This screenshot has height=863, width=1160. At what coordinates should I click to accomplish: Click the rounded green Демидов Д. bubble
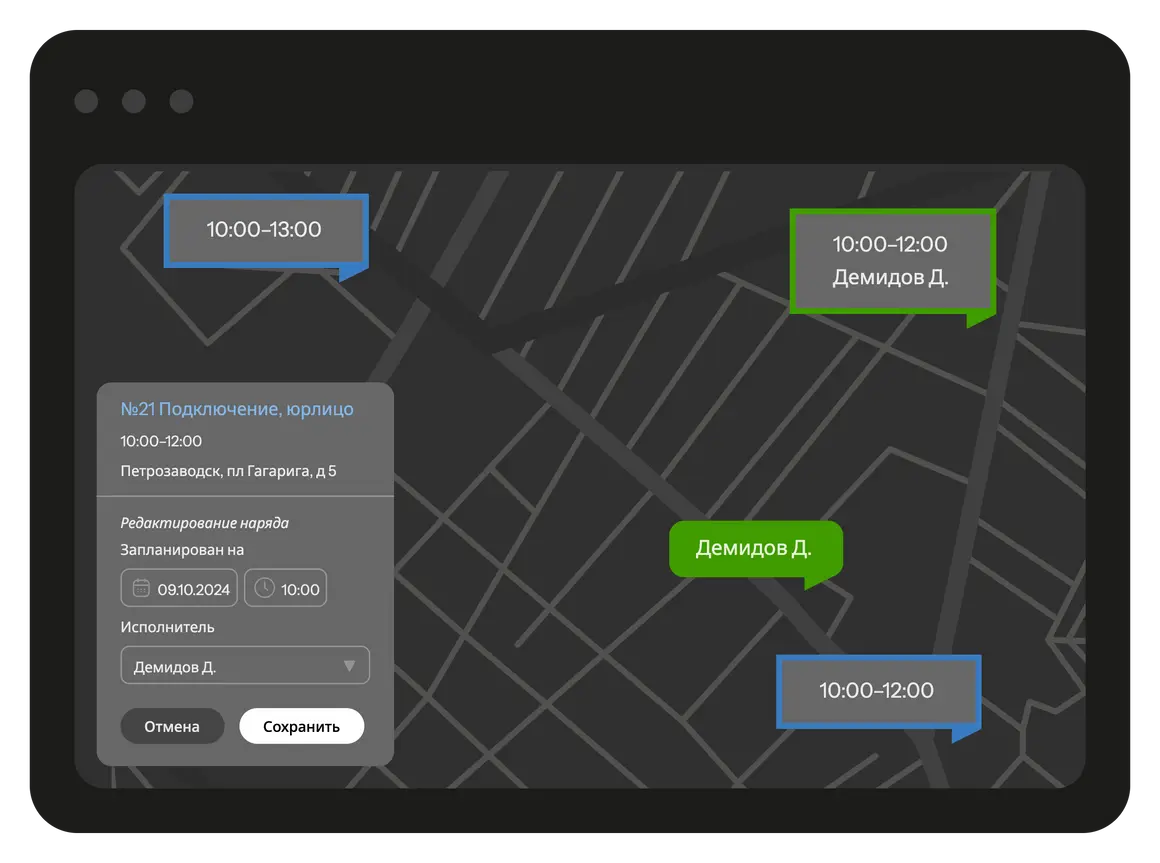point(754,548)
